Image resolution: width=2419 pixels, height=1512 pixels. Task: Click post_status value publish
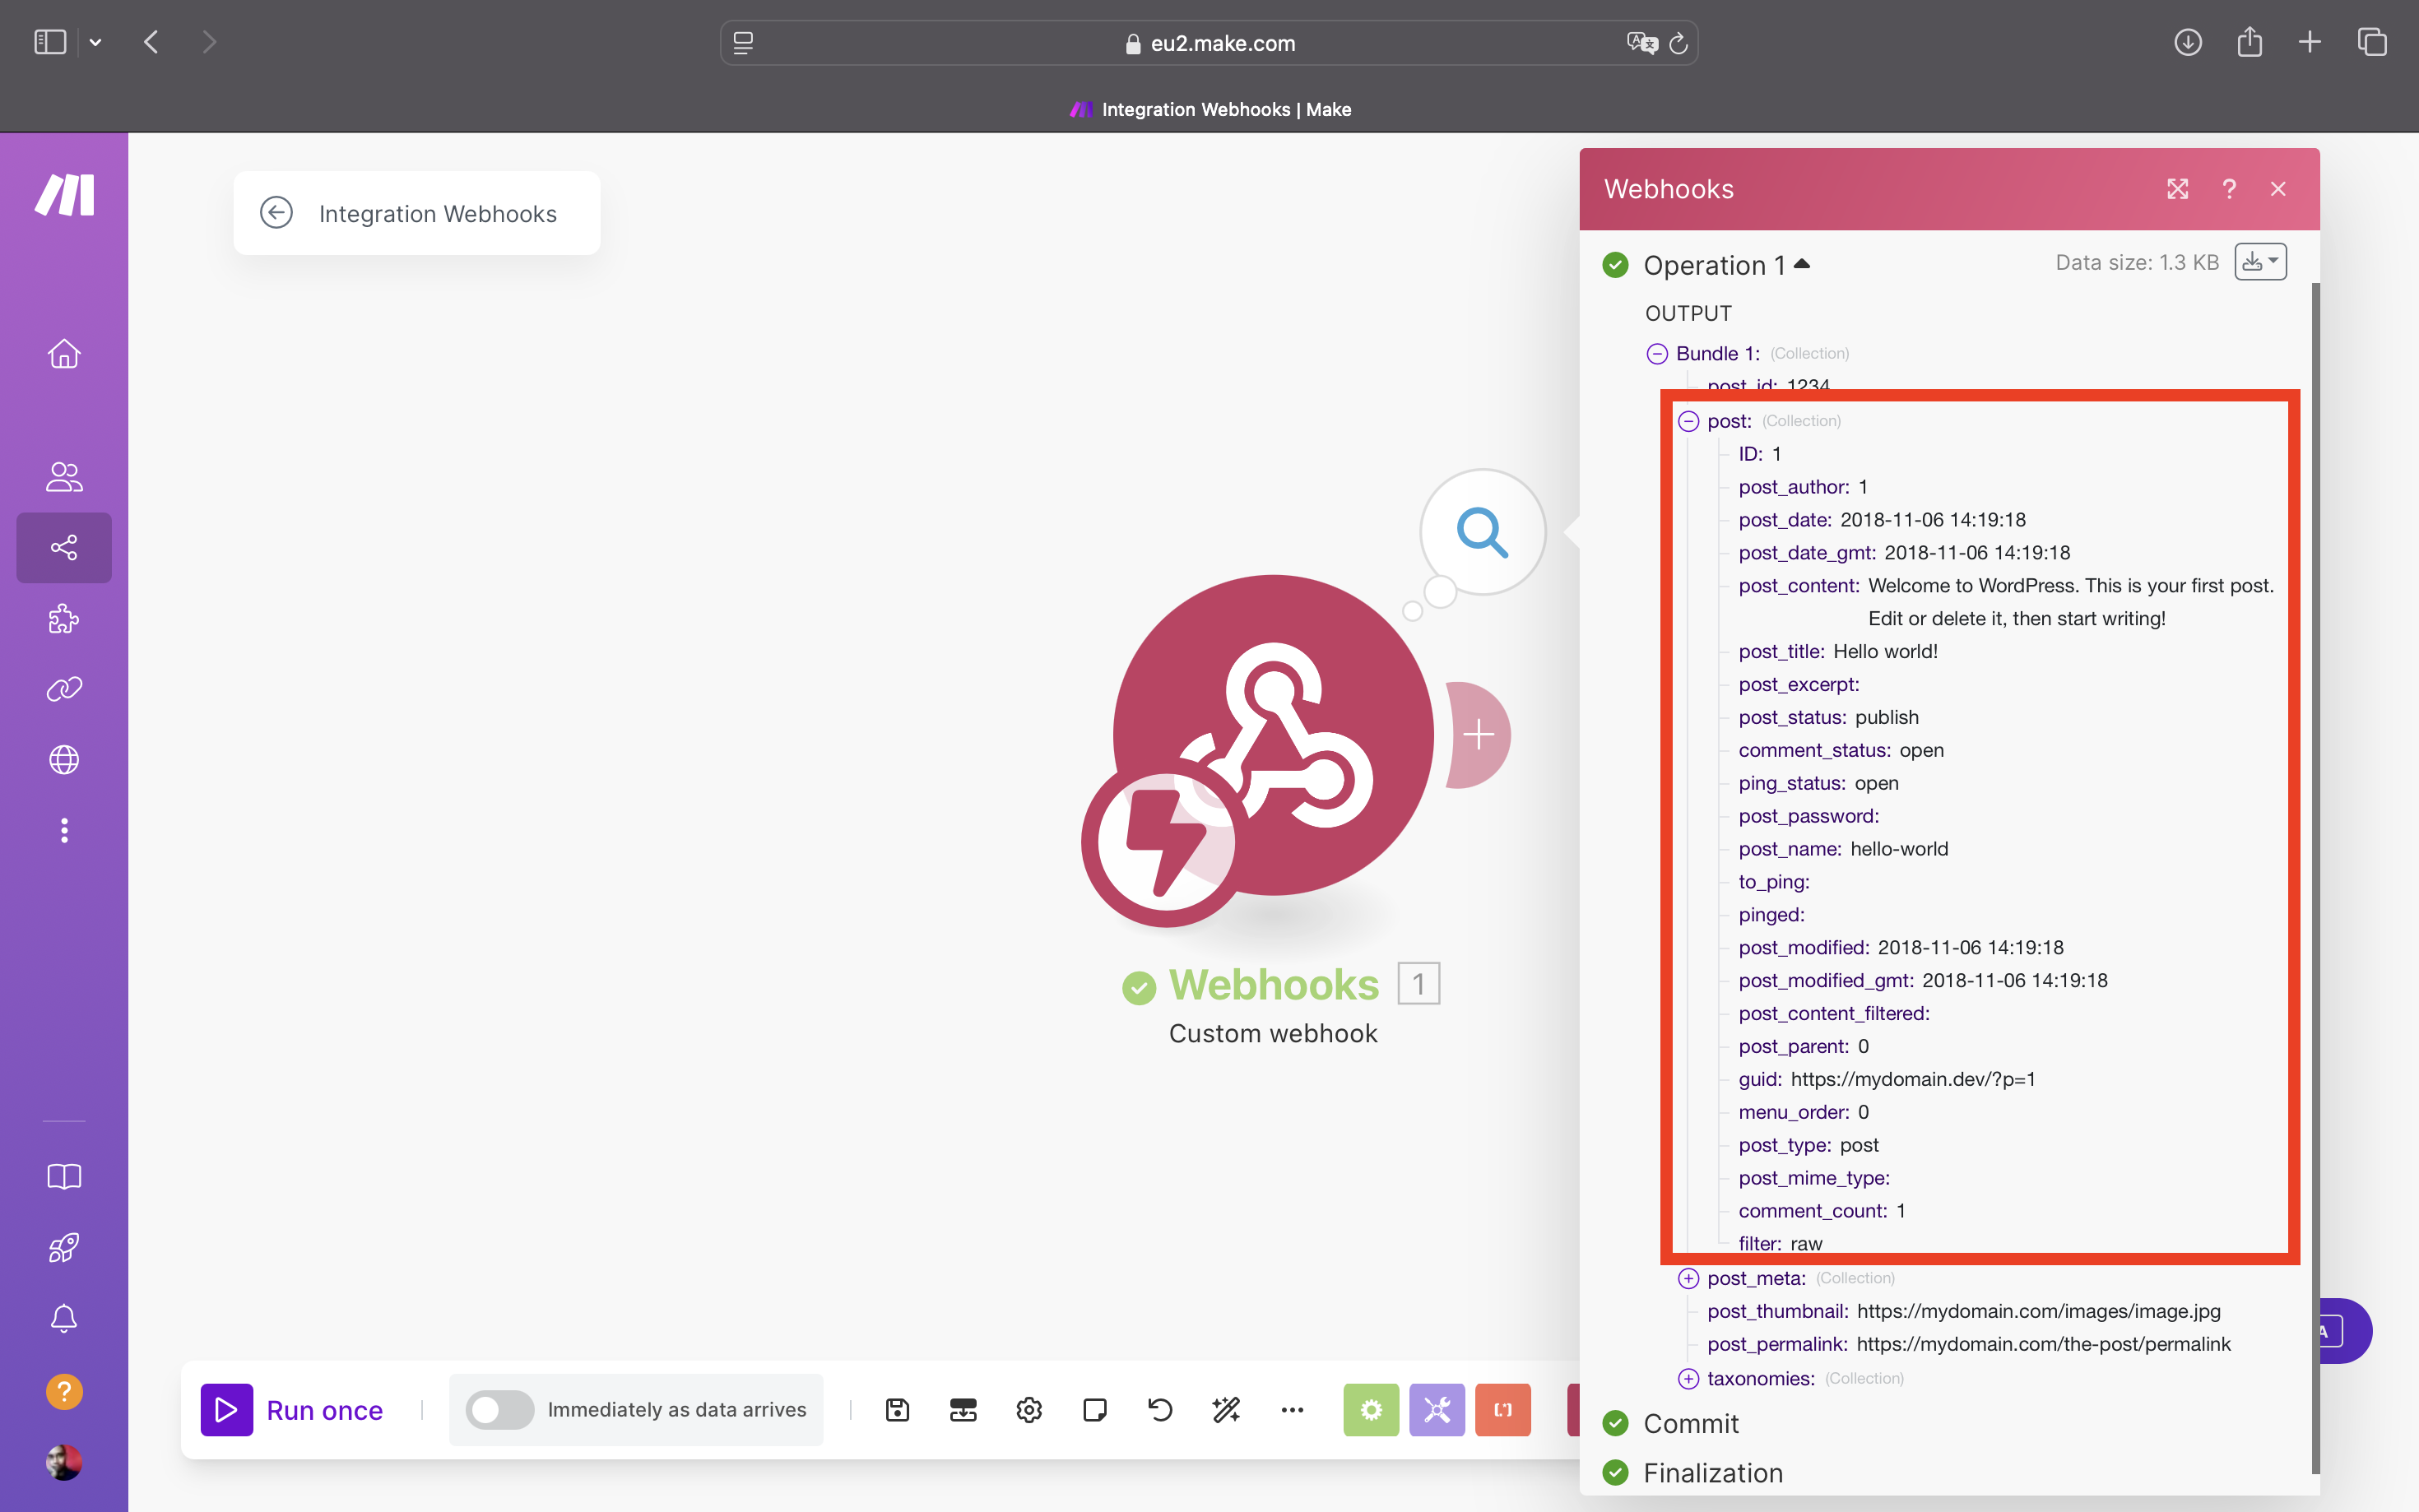1887,717
